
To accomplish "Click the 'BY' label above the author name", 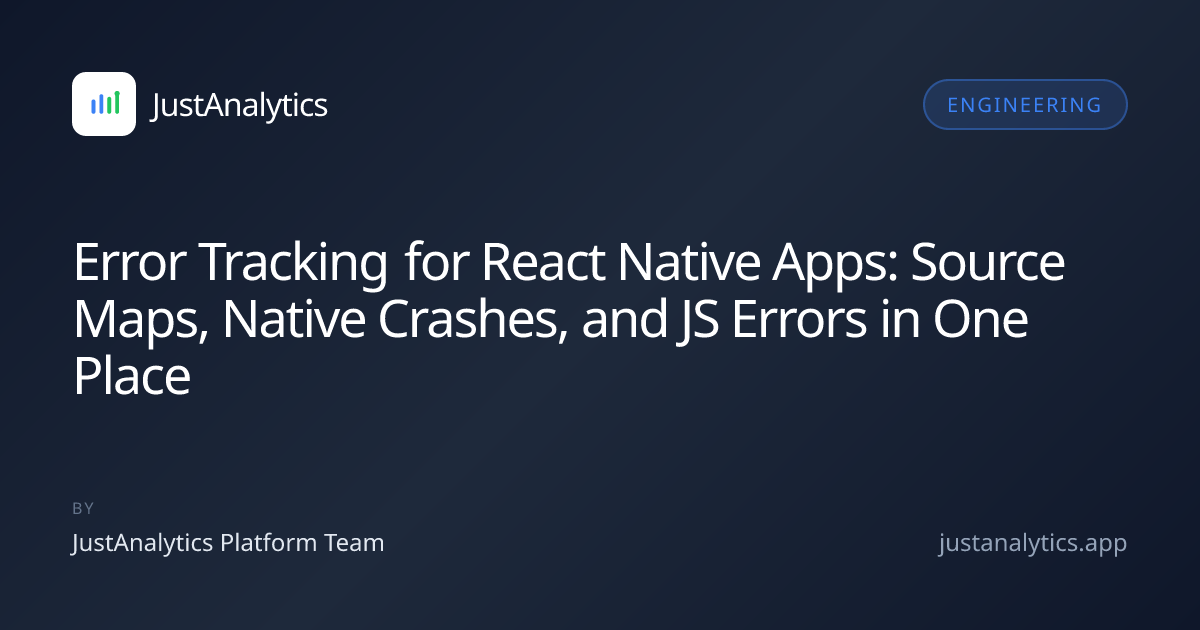I will [83, 508].
